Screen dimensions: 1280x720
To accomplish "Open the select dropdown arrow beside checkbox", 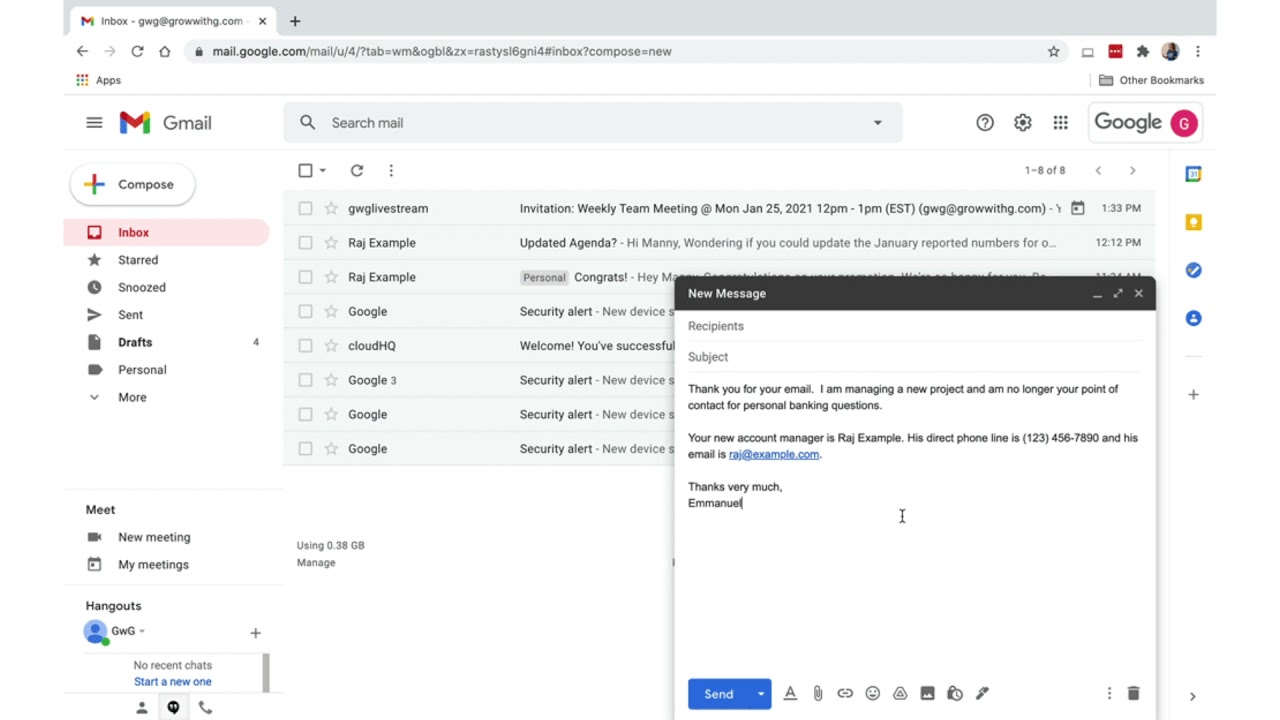I will pyautogui.click(x=322, y=170).
